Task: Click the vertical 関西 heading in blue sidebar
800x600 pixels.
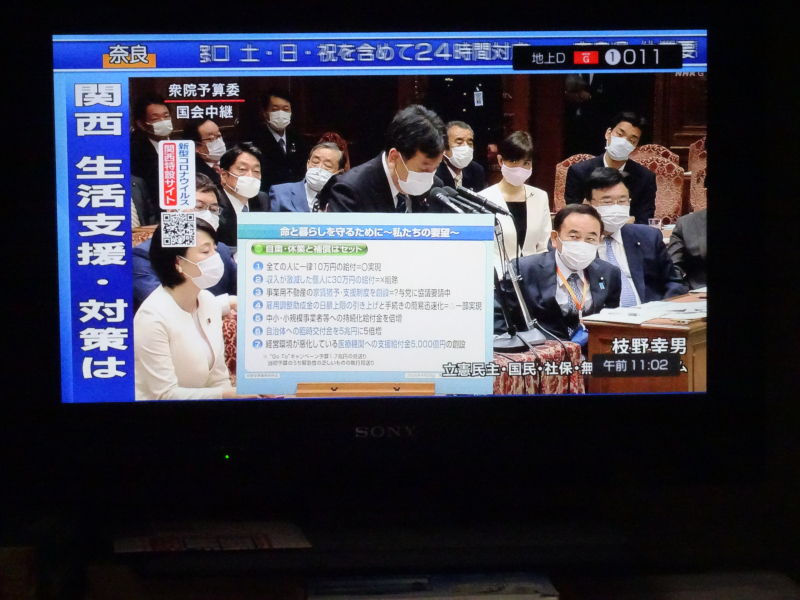Action: 99,109
